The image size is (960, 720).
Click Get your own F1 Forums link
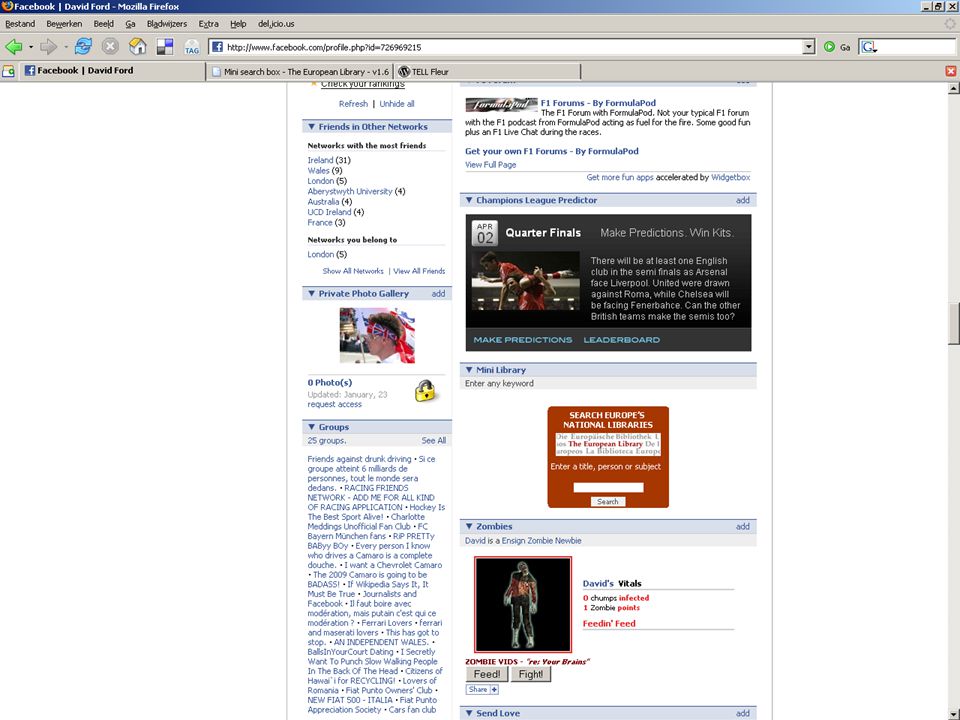(x=552, y=151)
